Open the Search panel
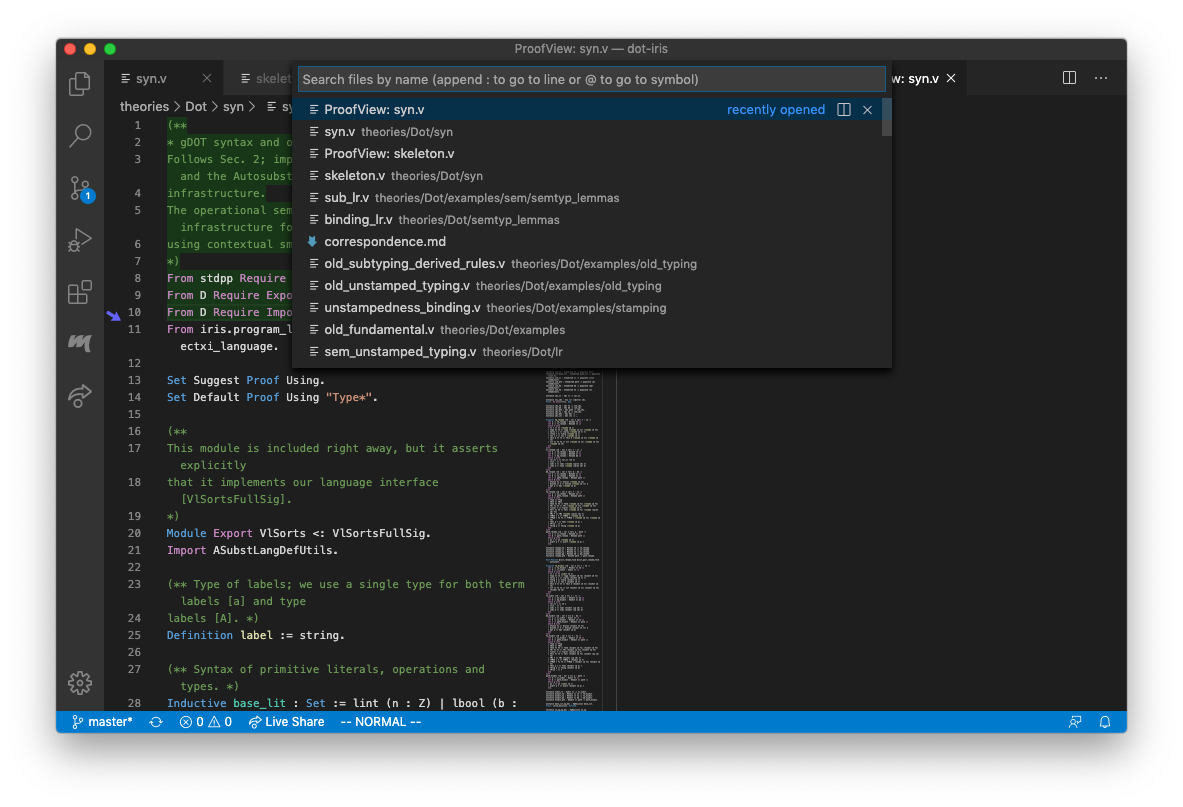 tap(80, 136)
